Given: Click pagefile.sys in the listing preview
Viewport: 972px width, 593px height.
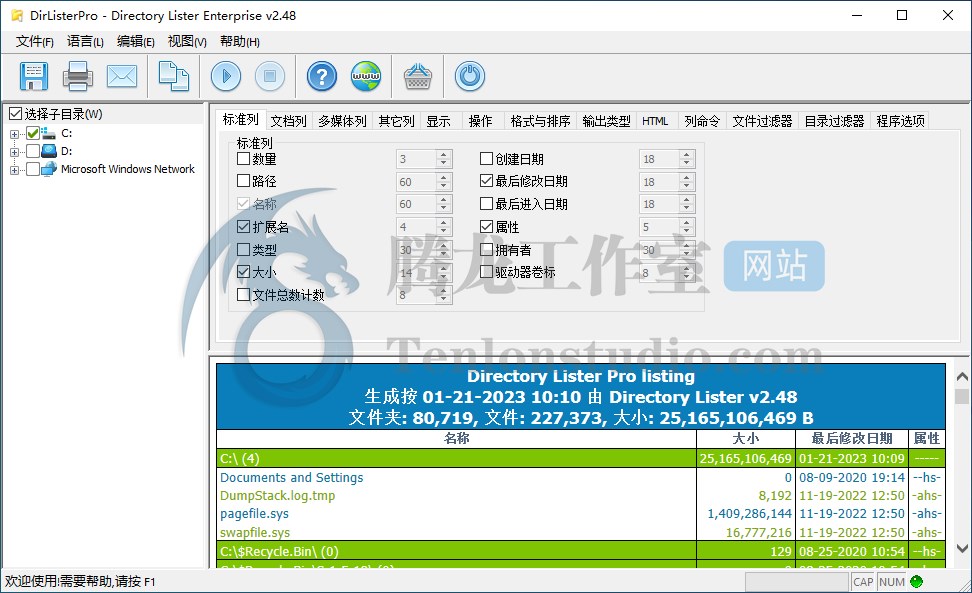Looking at the screenshot, I should click(254, 514).
